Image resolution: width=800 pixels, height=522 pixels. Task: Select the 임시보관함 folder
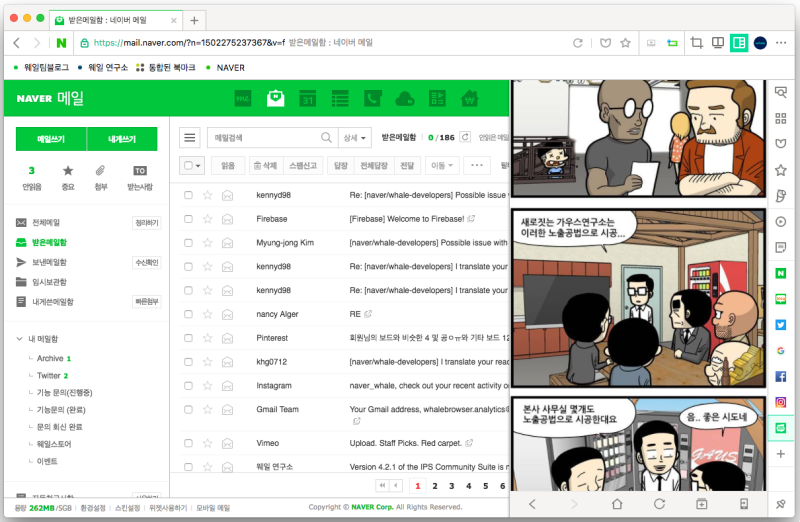coord(49,282)
